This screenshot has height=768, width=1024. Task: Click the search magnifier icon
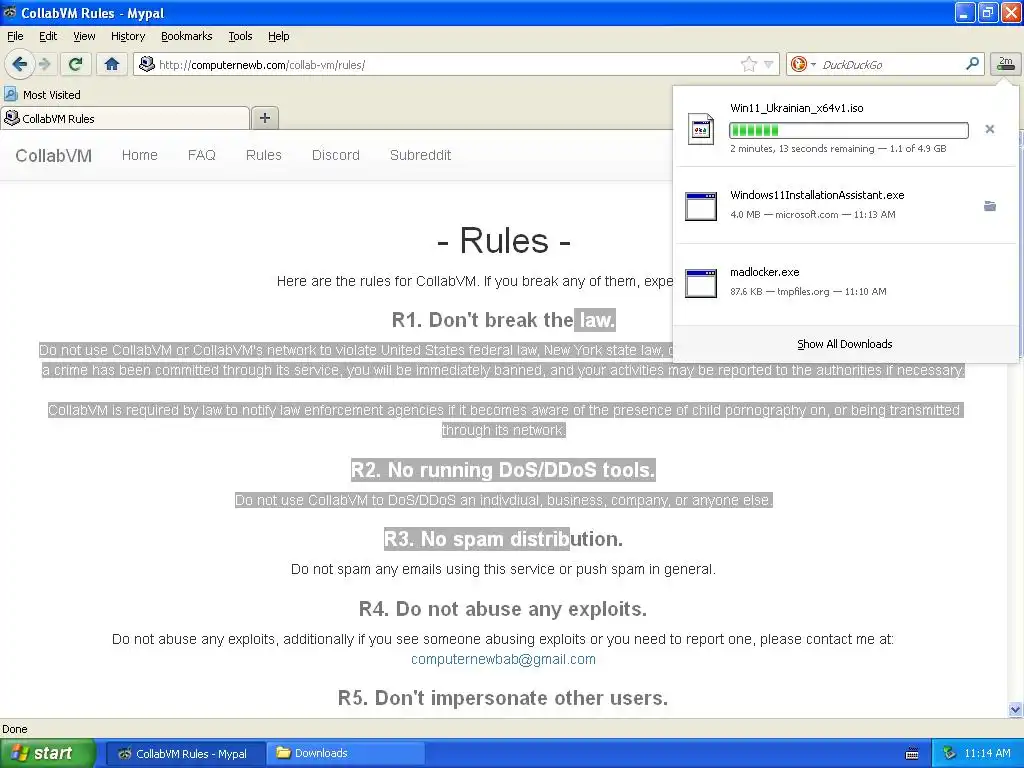coord(972,64)
